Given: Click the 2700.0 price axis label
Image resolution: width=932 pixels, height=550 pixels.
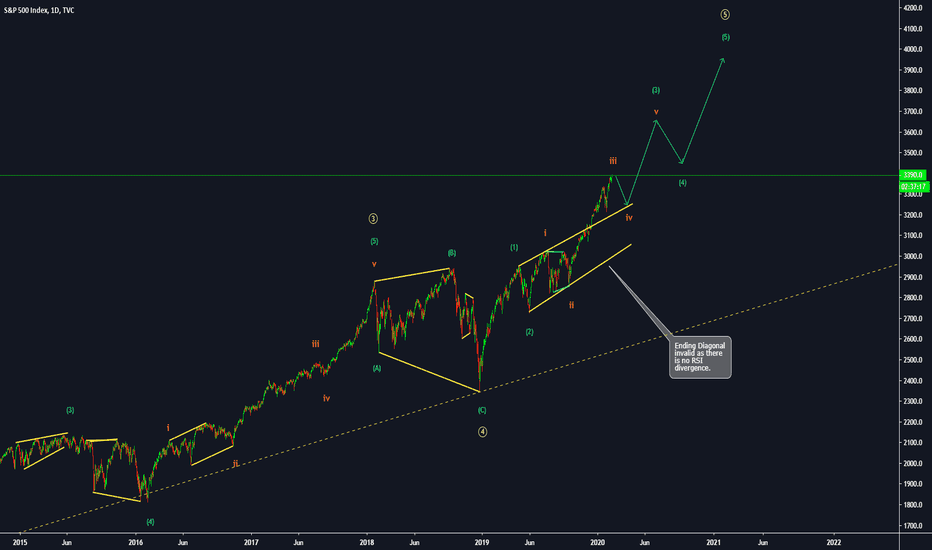Looking at the screenshot, I should coord(913,319).
